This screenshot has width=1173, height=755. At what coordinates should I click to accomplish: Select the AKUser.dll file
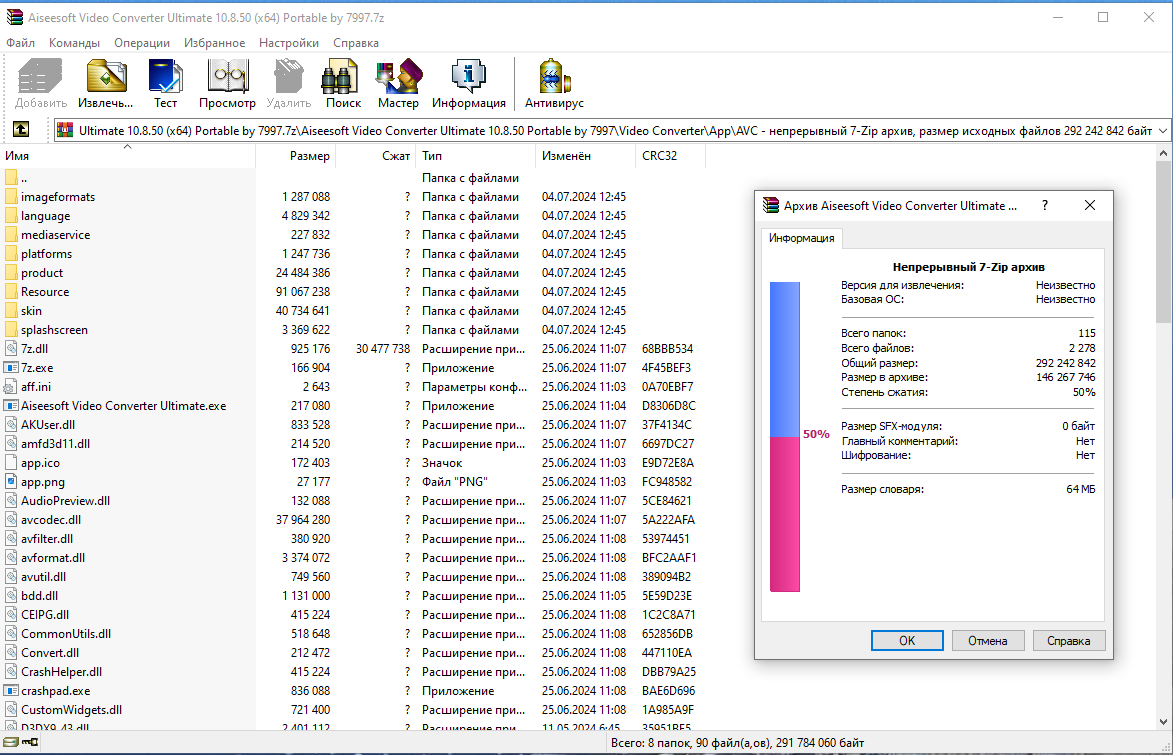352,425
